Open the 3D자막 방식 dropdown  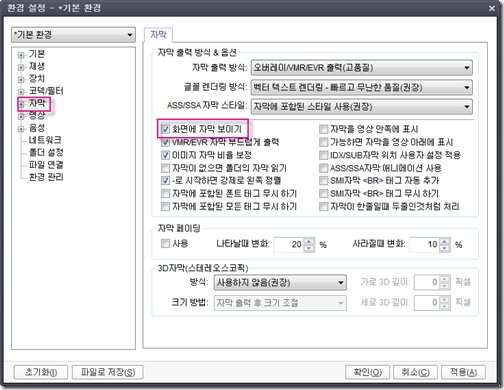tap(280, 283)
